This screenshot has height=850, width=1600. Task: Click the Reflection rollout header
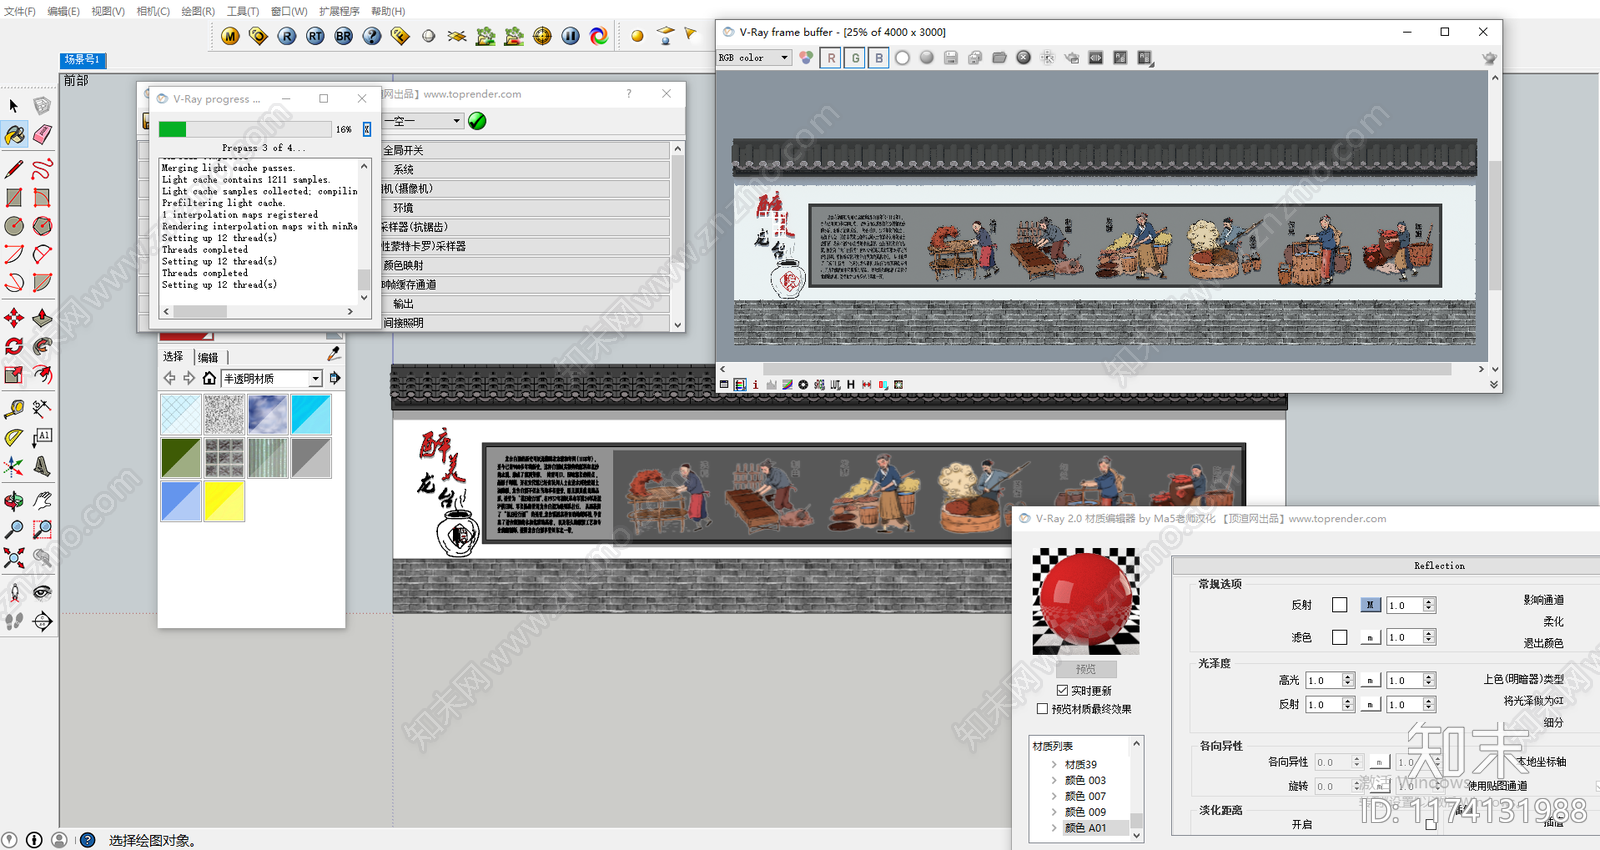click(1387, 566)
